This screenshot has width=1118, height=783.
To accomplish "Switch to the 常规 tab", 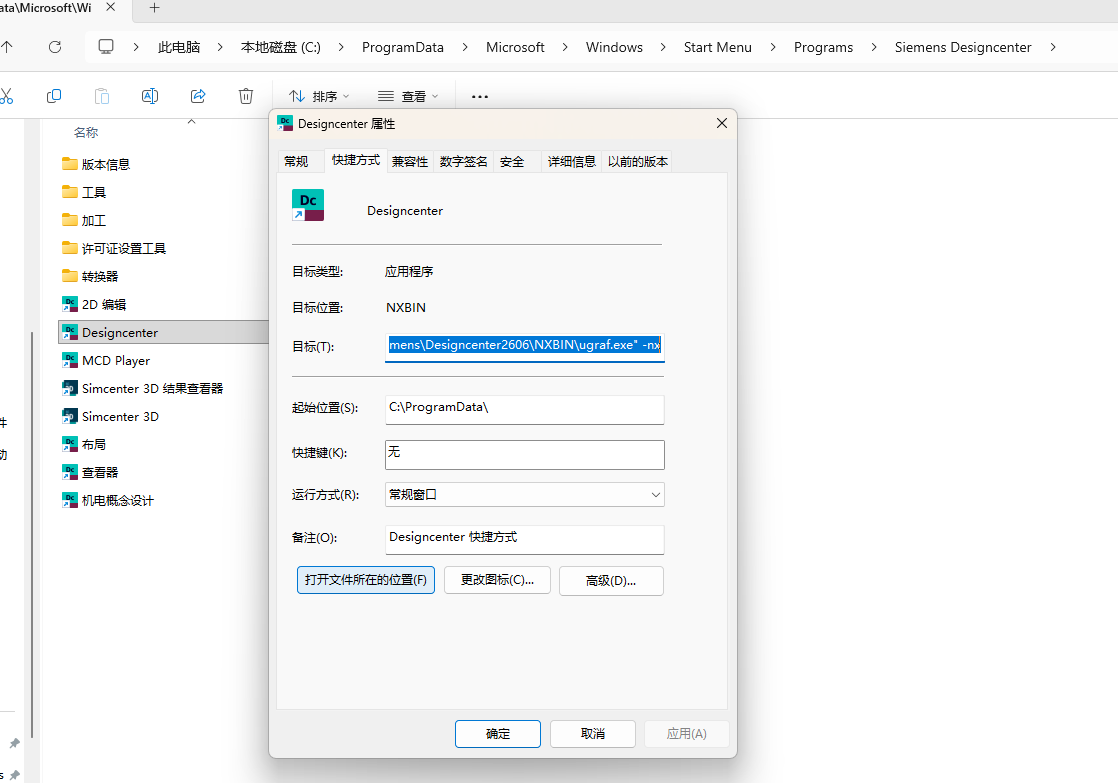I will 296,162.
